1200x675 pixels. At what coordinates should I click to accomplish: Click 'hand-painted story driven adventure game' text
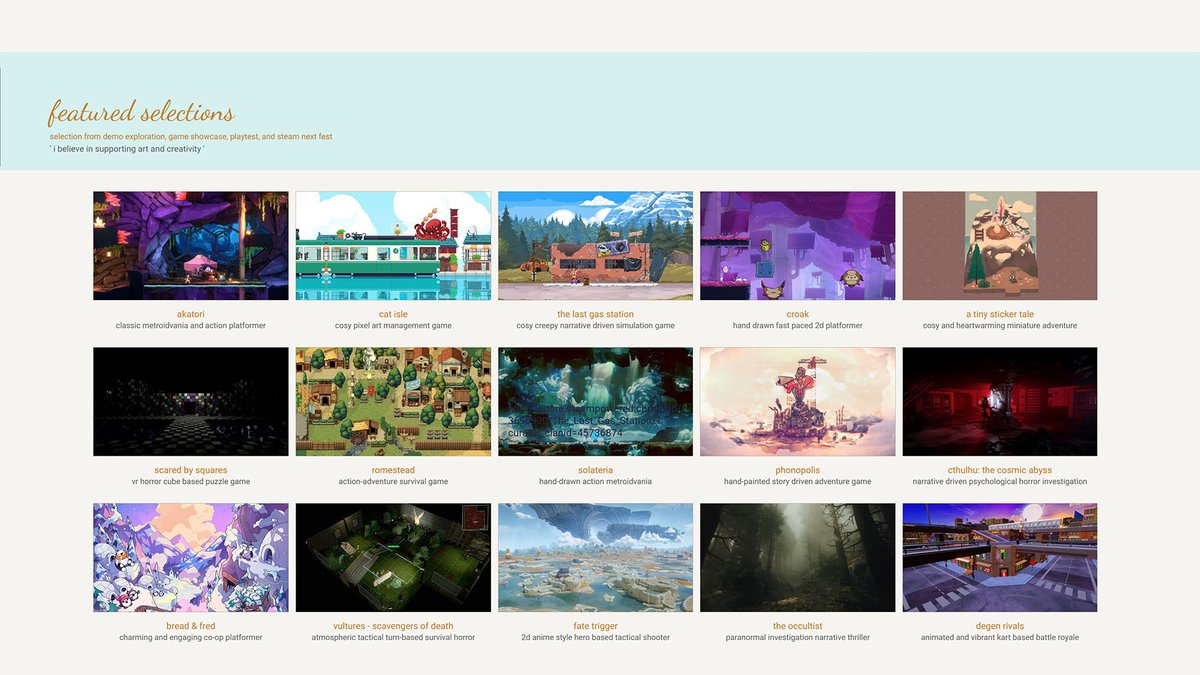(x=797, y=482)
